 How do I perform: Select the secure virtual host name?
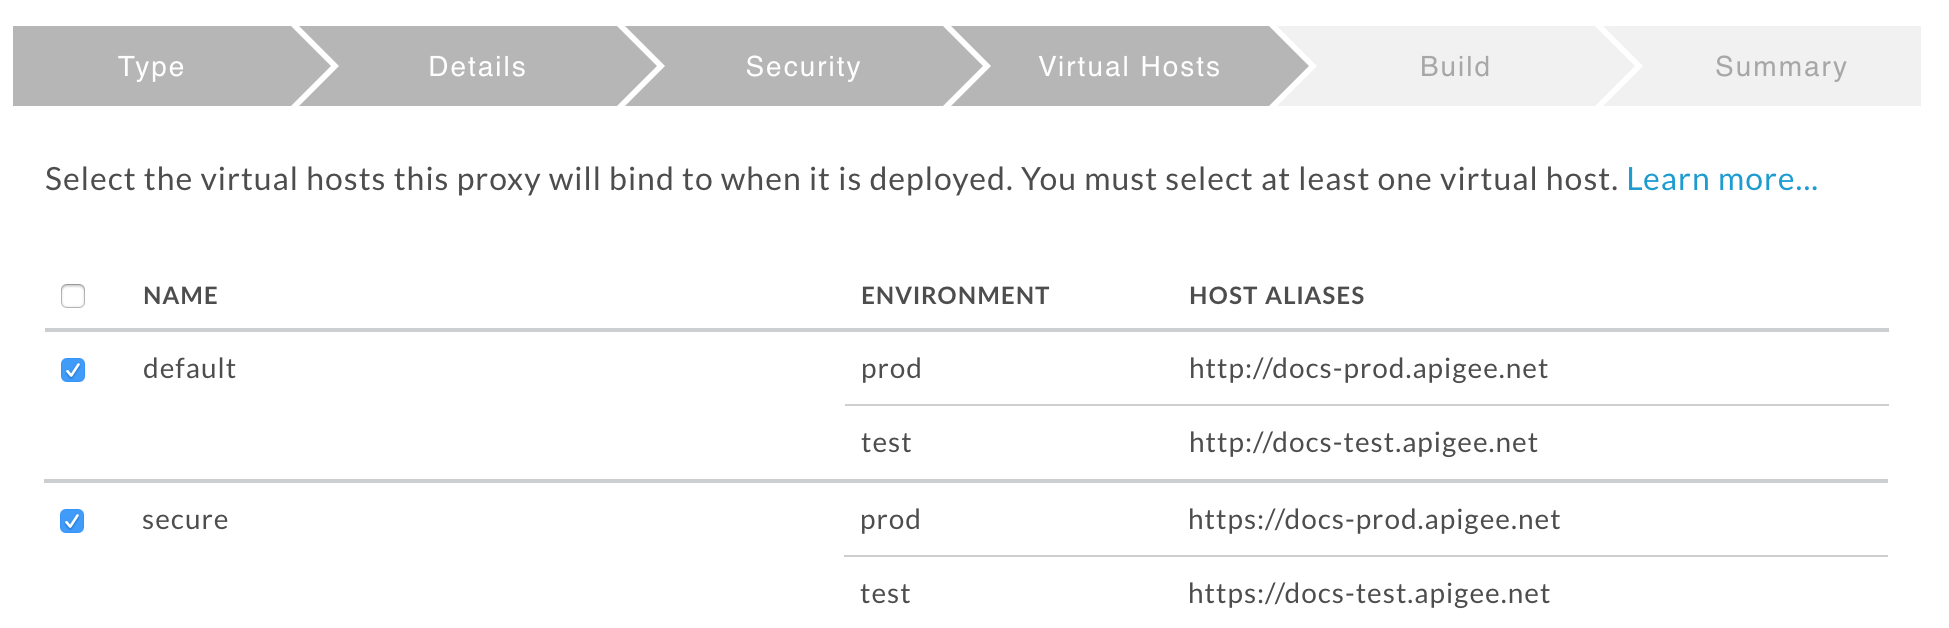point(185,520)
